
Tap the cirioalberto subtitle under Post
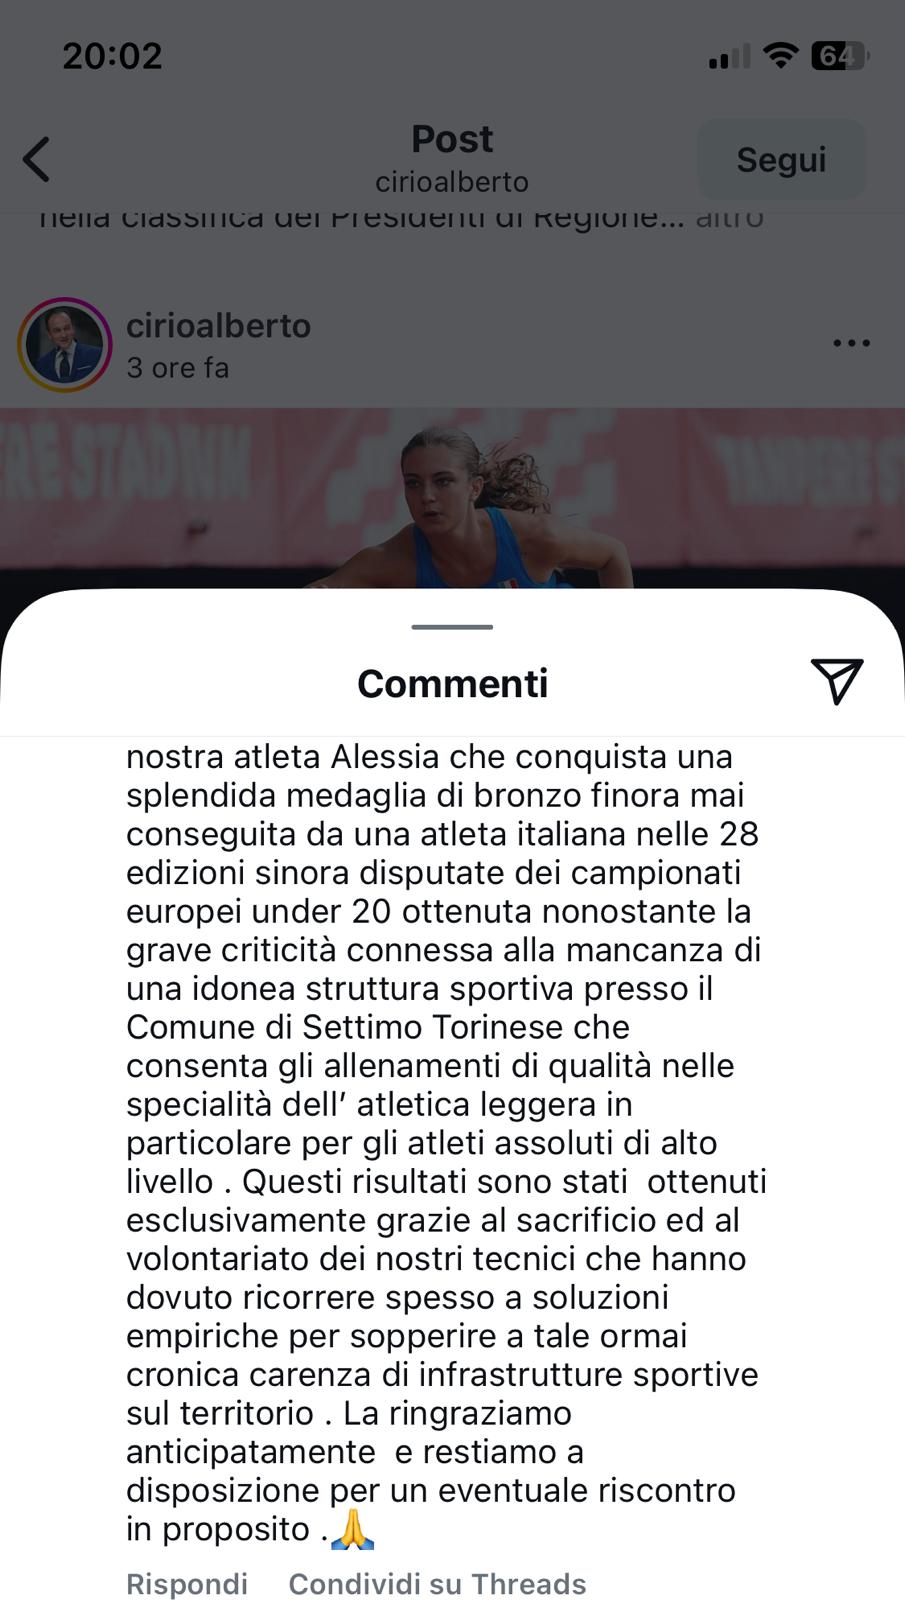tap(452, 182)
